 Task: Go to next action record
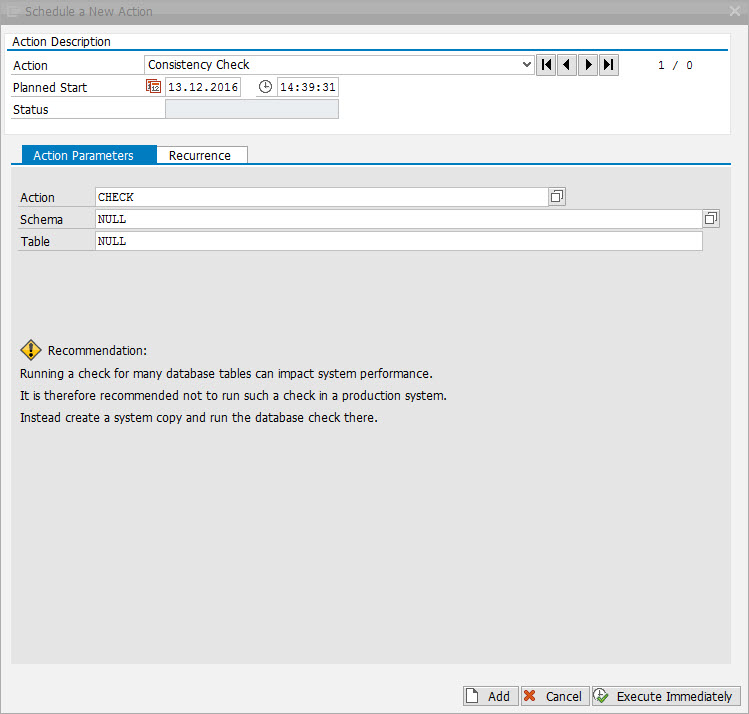(588, 65)
